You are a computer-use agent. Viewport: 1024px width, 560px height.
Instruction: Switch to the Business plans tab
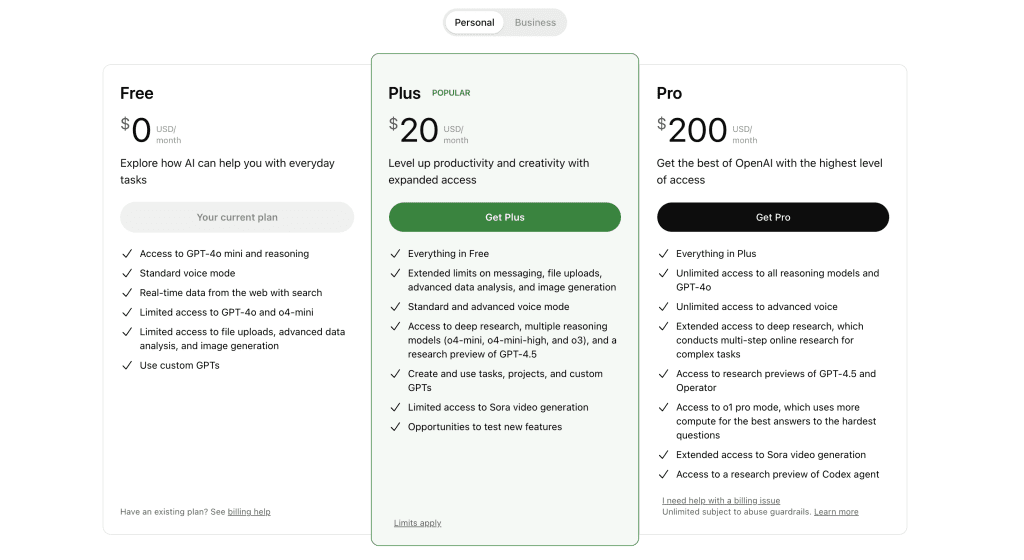[535, 22]
